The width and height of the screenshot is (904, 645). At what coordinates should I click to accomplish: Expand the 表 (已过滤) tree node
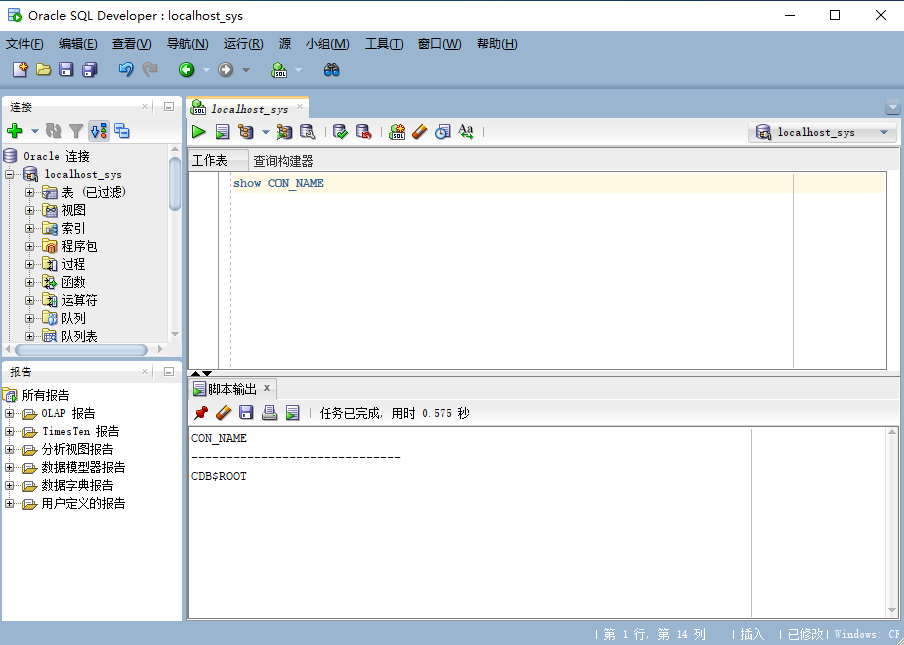29,192
